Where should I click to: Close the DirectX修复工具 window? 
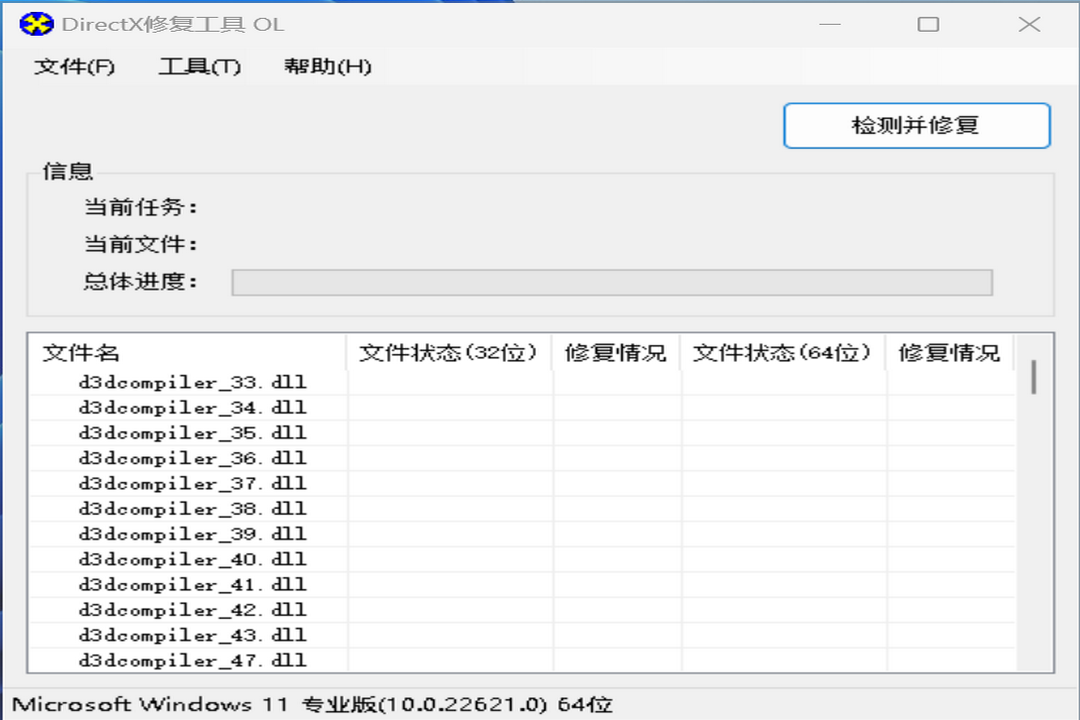(x=1029, y=24)
